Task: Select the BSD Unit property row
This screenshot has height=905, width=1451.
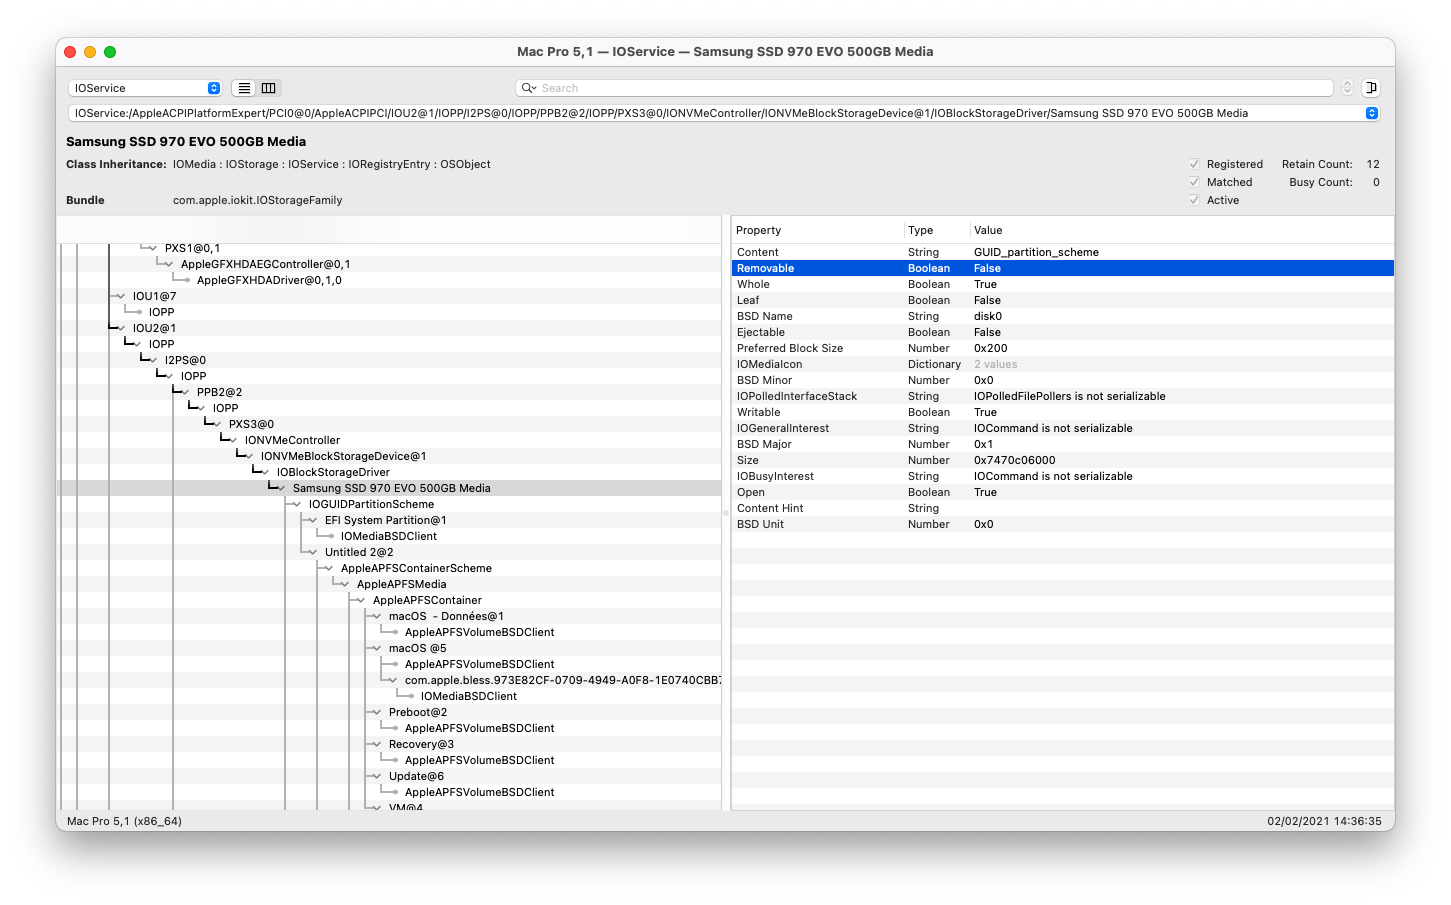Action: click(x=1063, y=524)
